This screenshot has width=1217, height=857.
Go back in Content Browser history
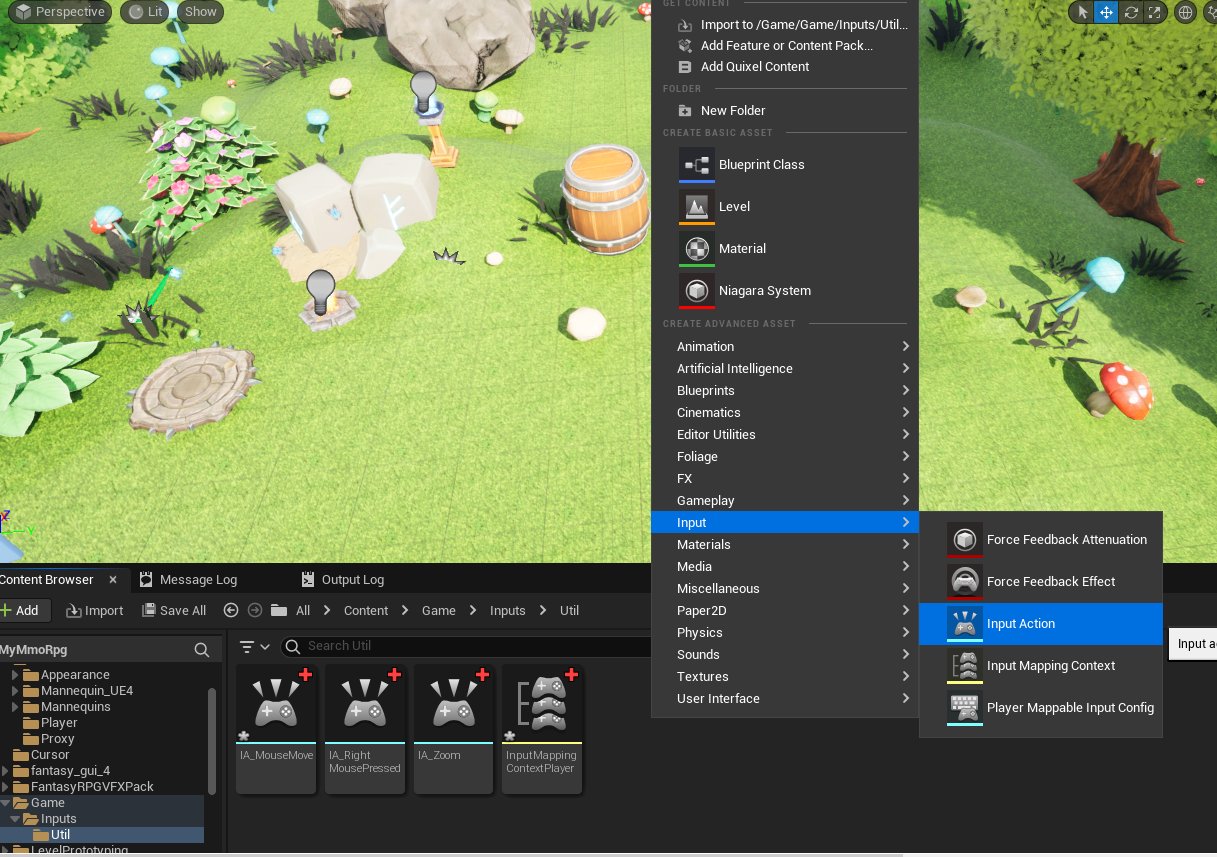click(x=231, y=610)
